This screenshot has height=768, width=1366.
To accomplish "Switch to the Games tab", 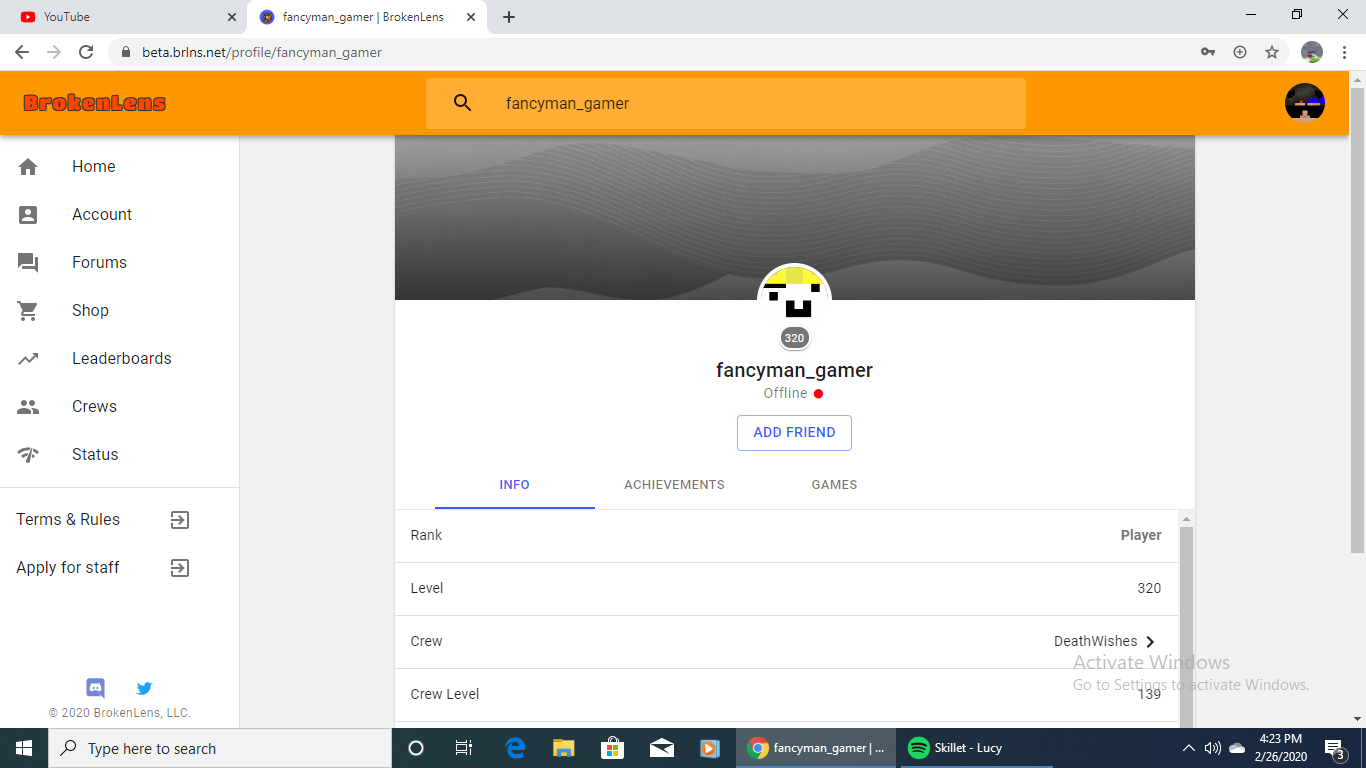I will 834,485.
